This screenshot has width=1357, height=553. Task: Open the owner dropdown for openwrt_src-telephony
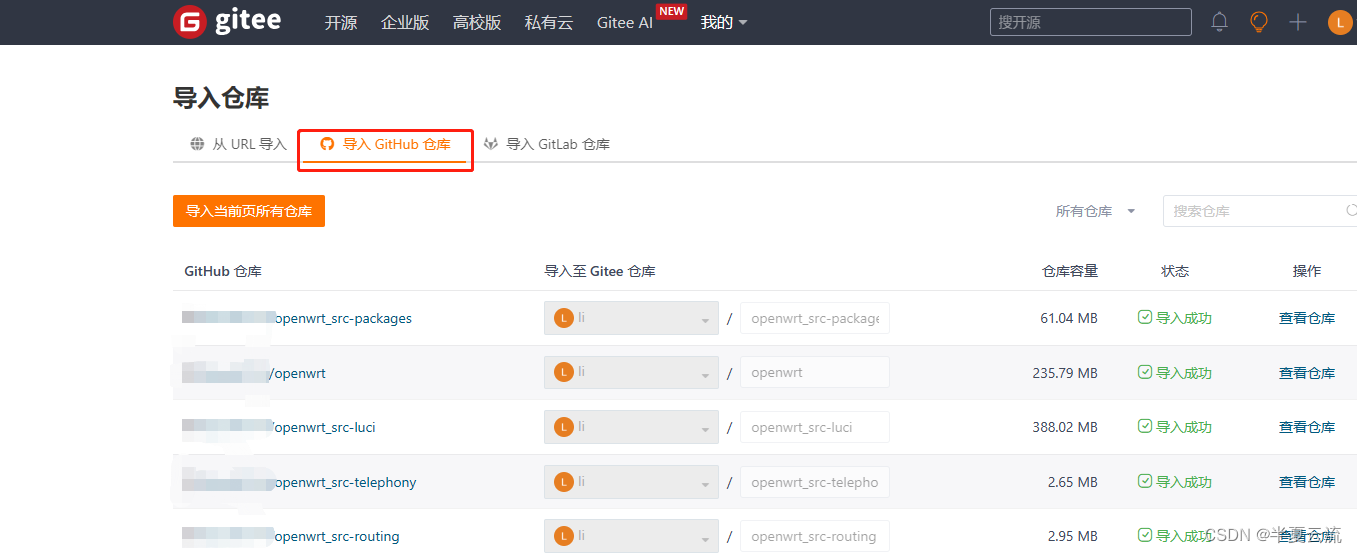pyautogui.click(x=631, y=482)
